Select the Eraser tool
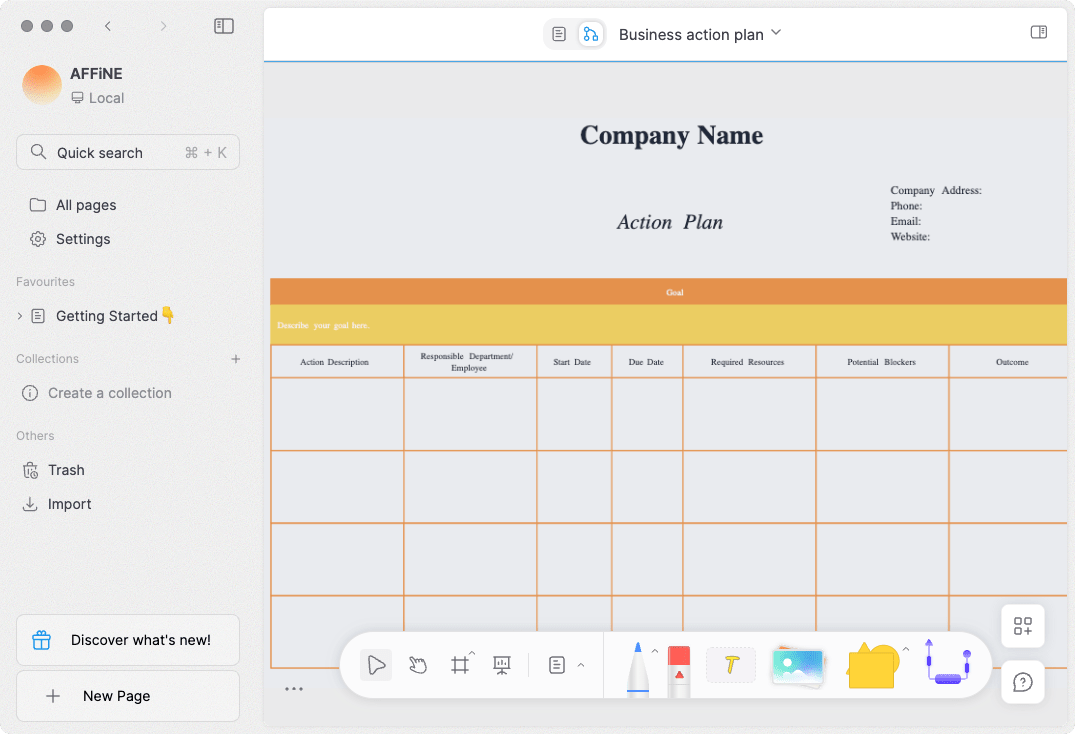 point(679,664)
